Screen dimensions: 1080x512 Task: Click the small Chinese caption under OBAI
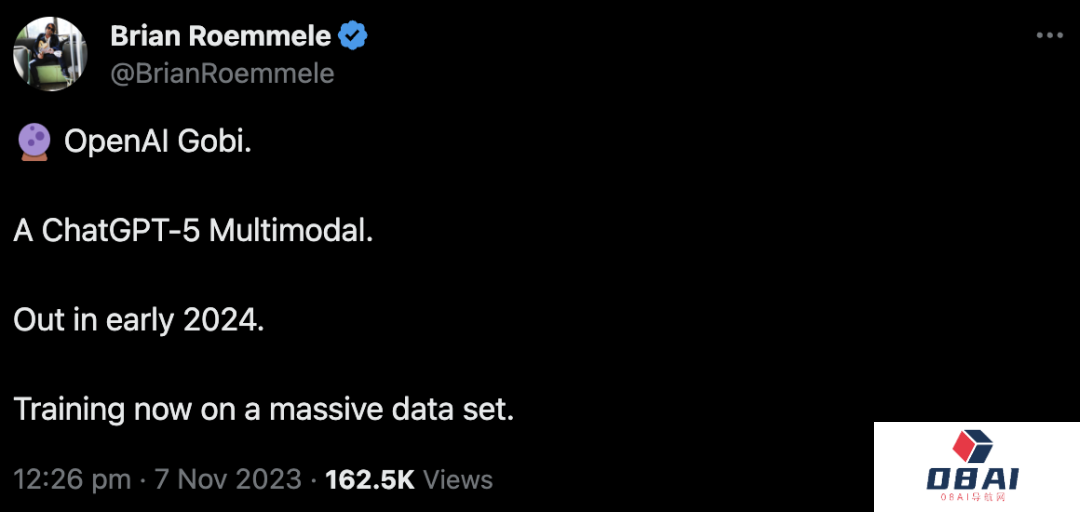[x=972, y=498]
